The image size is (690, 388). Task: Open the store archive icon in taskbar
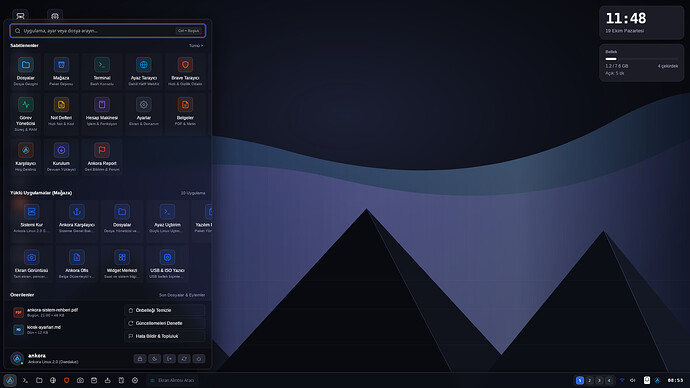pyautogui.click(x=94, y=381)
